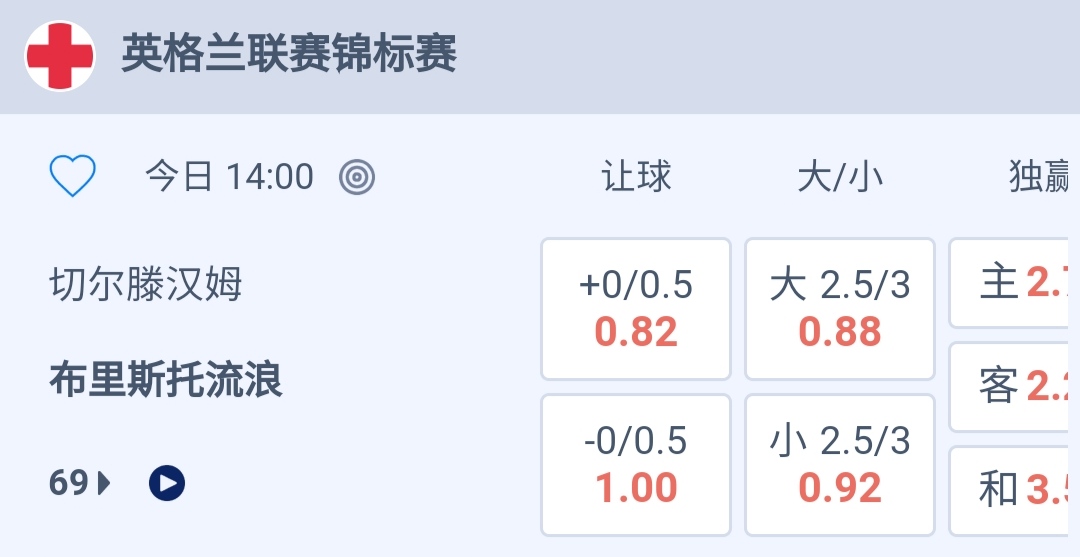Image resolution: width=1080 pixels, height=557 pixels.
Task: Bet on 大 2.5/3 at 0.88
Action: click(x=840, y=308)
